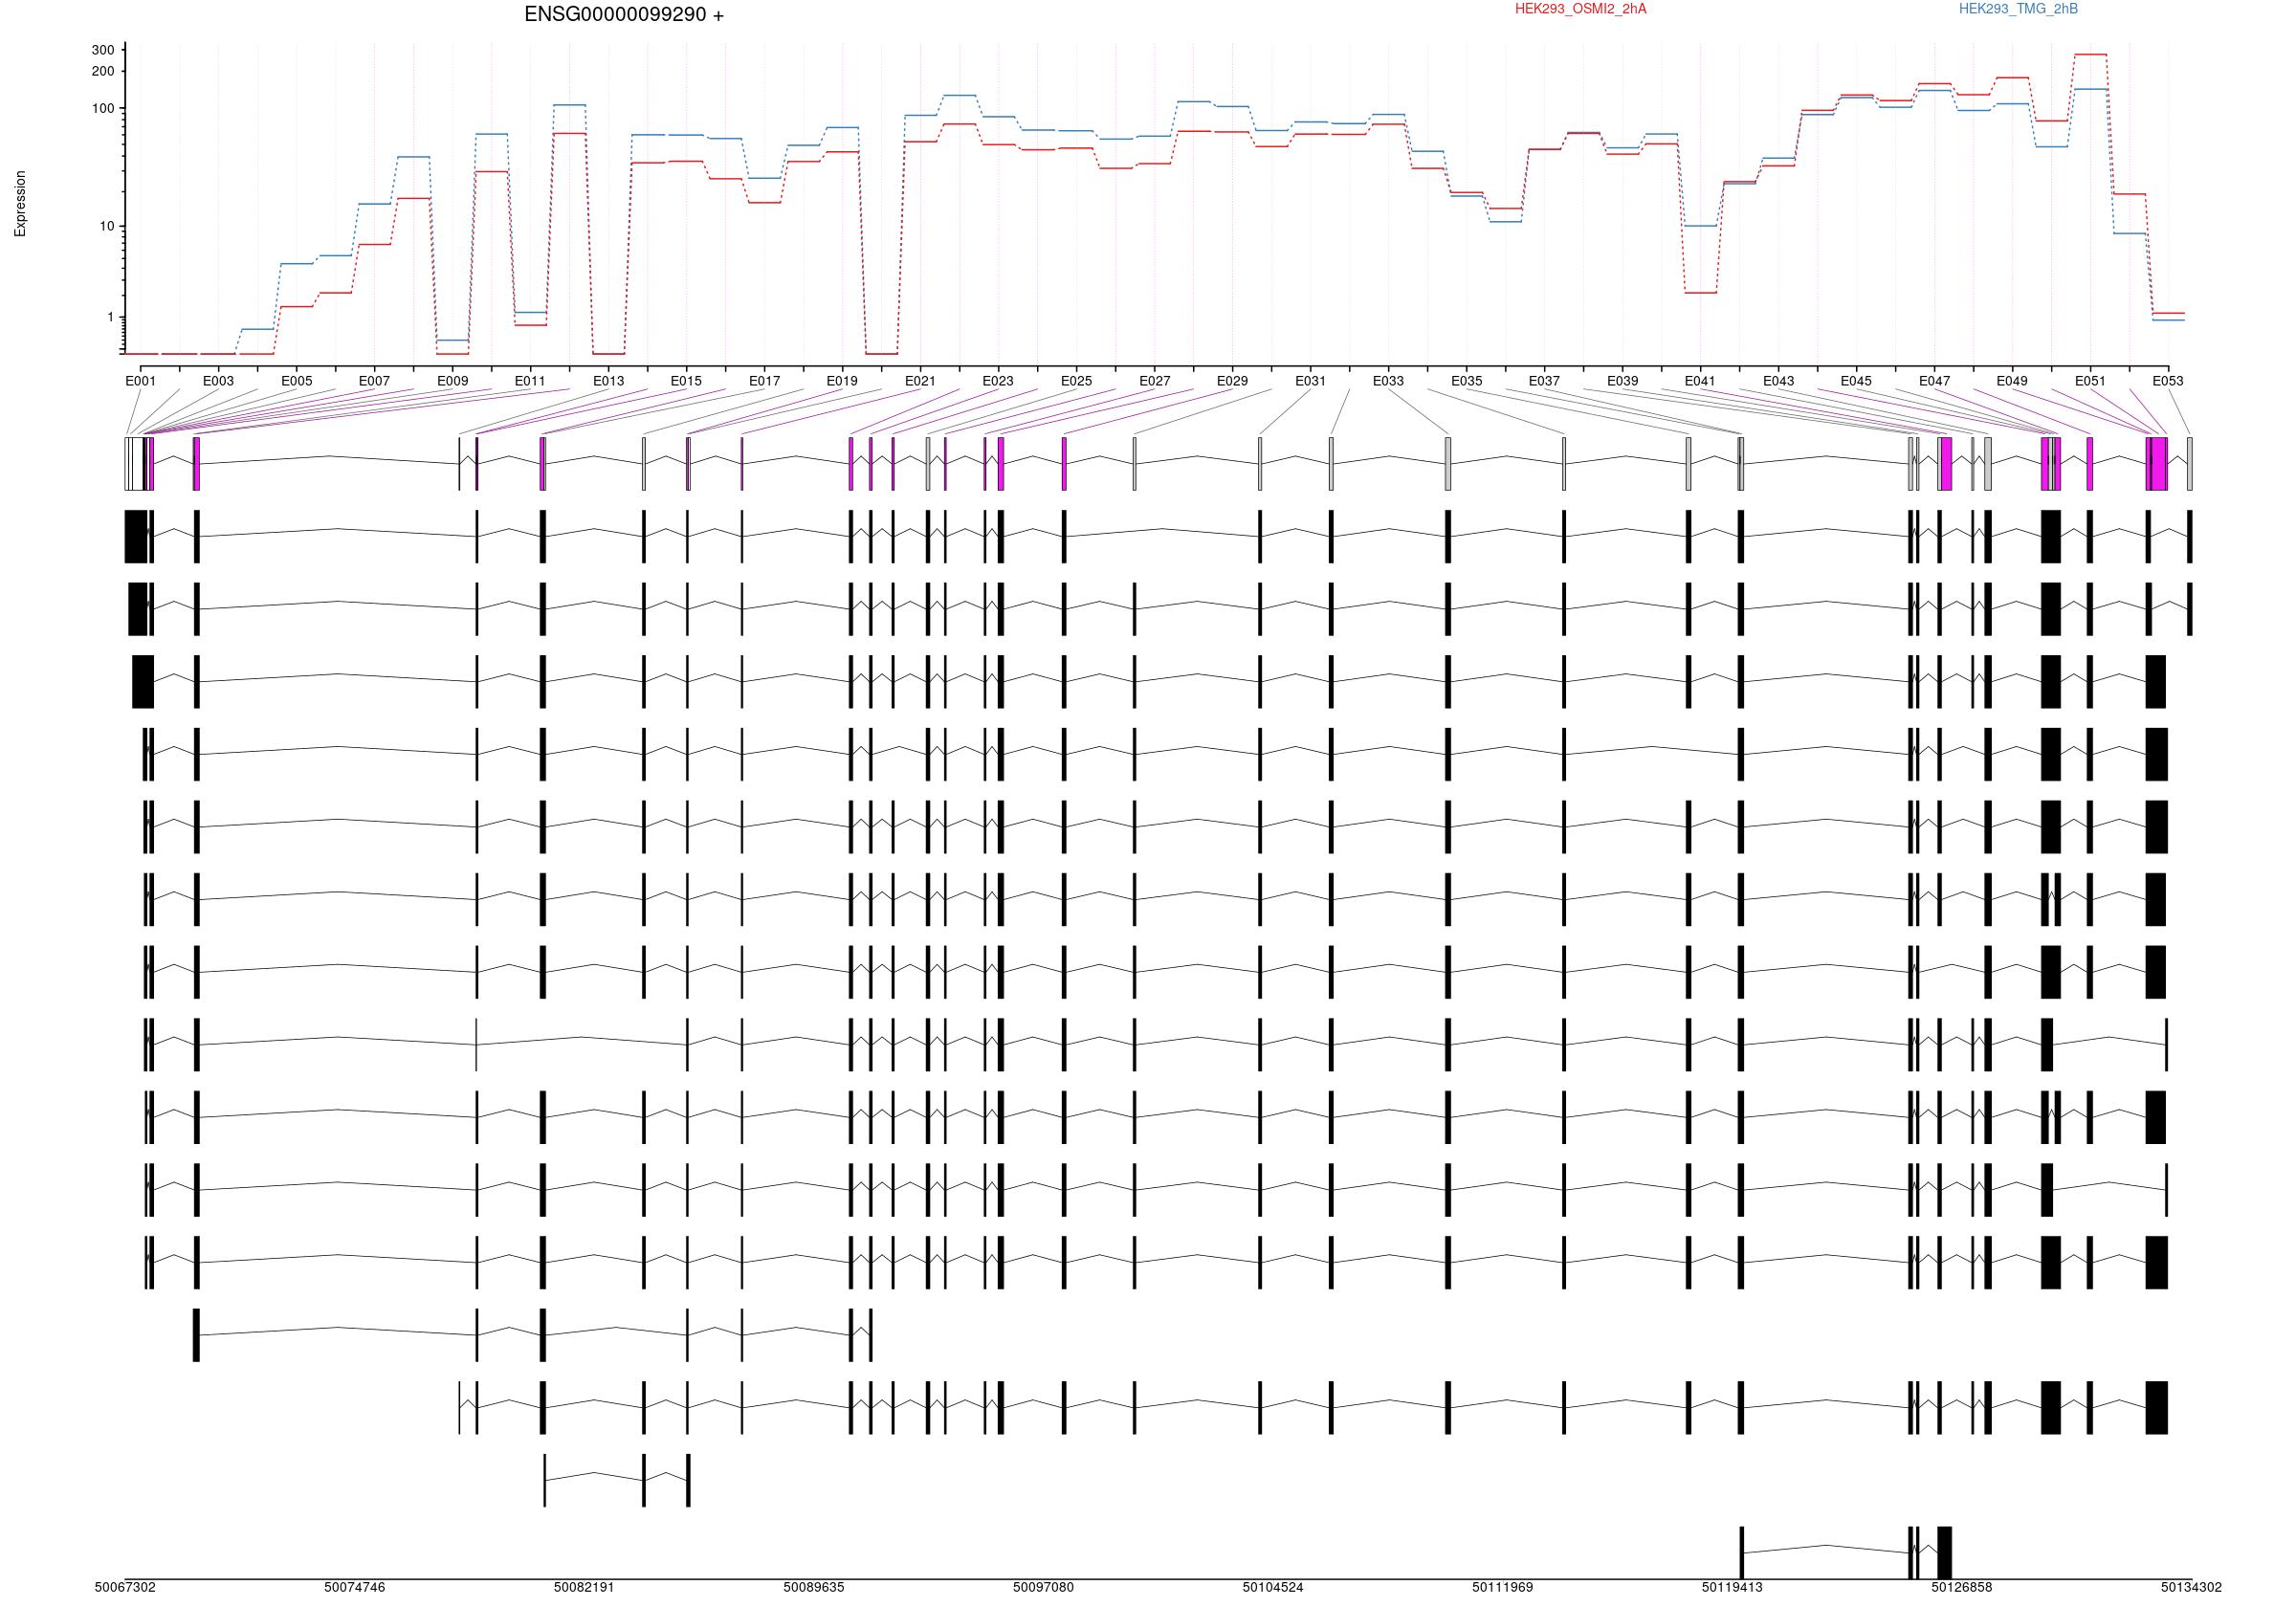The height and width of the screenshot is (1607, 2296).
Task: Select exon label E033
Action: (1388, 381)
